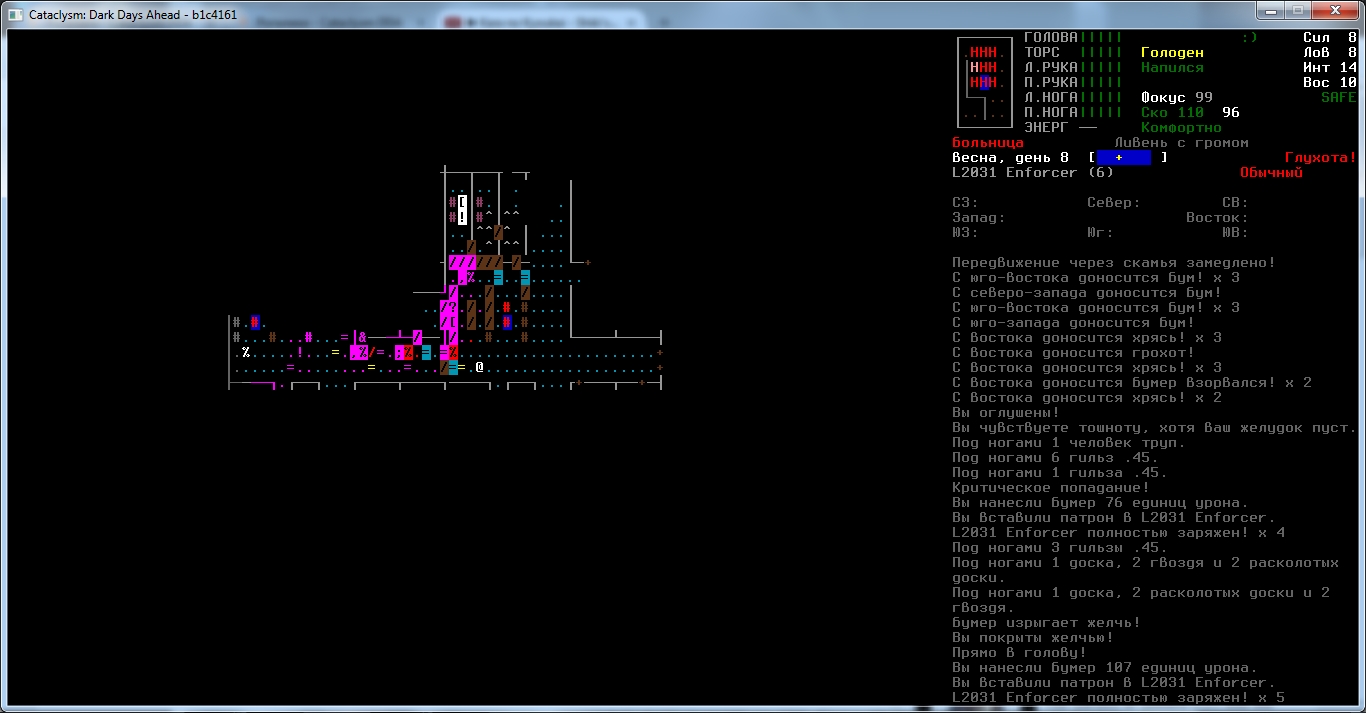
Task: Click the Вы нанесли бумер 107 единиц урона. message
Action: coord(1105,667)
